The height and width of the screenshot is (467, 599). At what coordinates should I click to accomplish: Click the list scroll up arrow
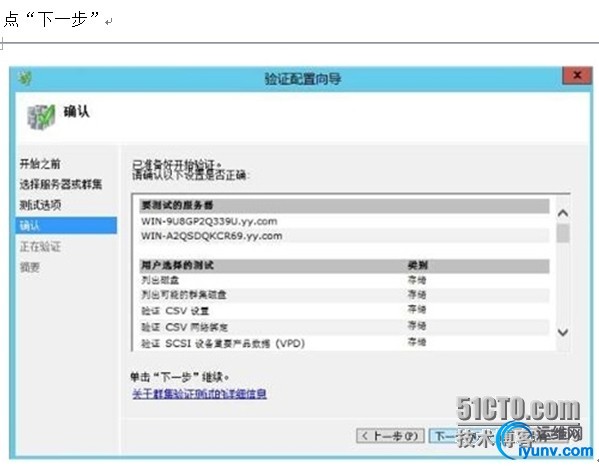(x=563, y=213)
